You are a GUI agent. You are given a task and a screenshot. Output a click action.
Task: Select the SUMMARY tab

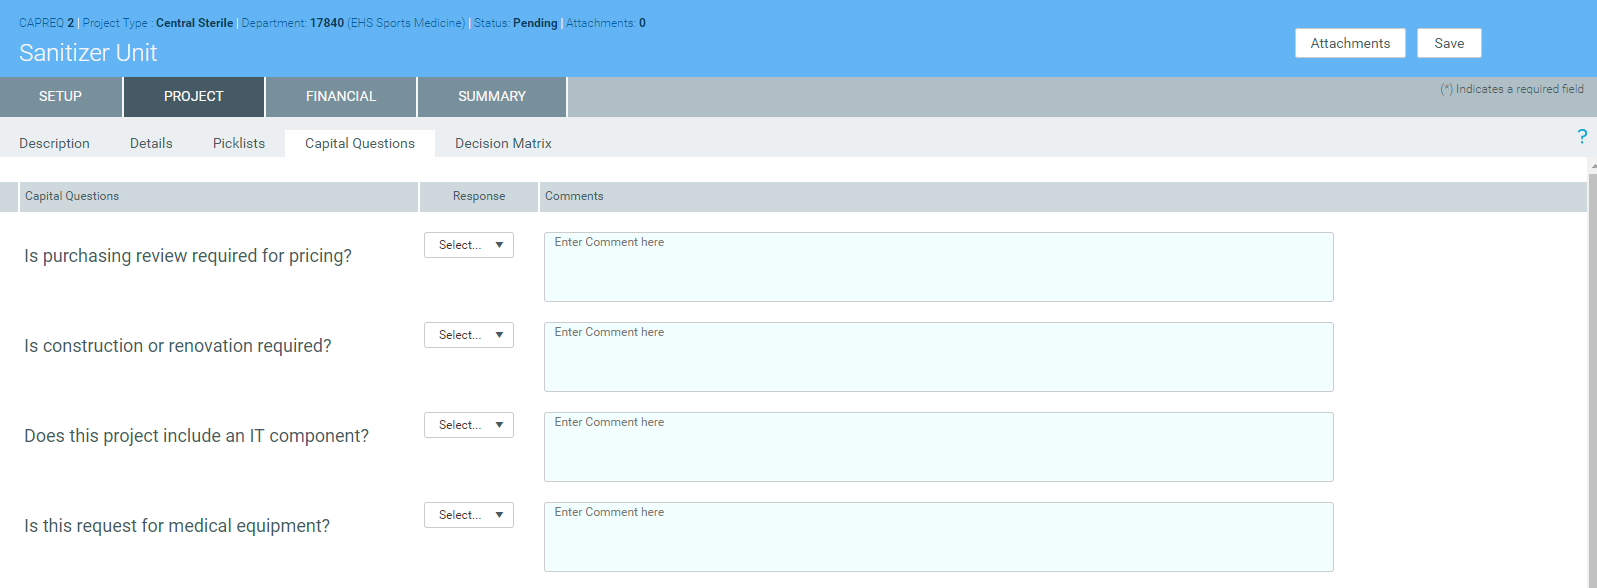pos(492,97)
